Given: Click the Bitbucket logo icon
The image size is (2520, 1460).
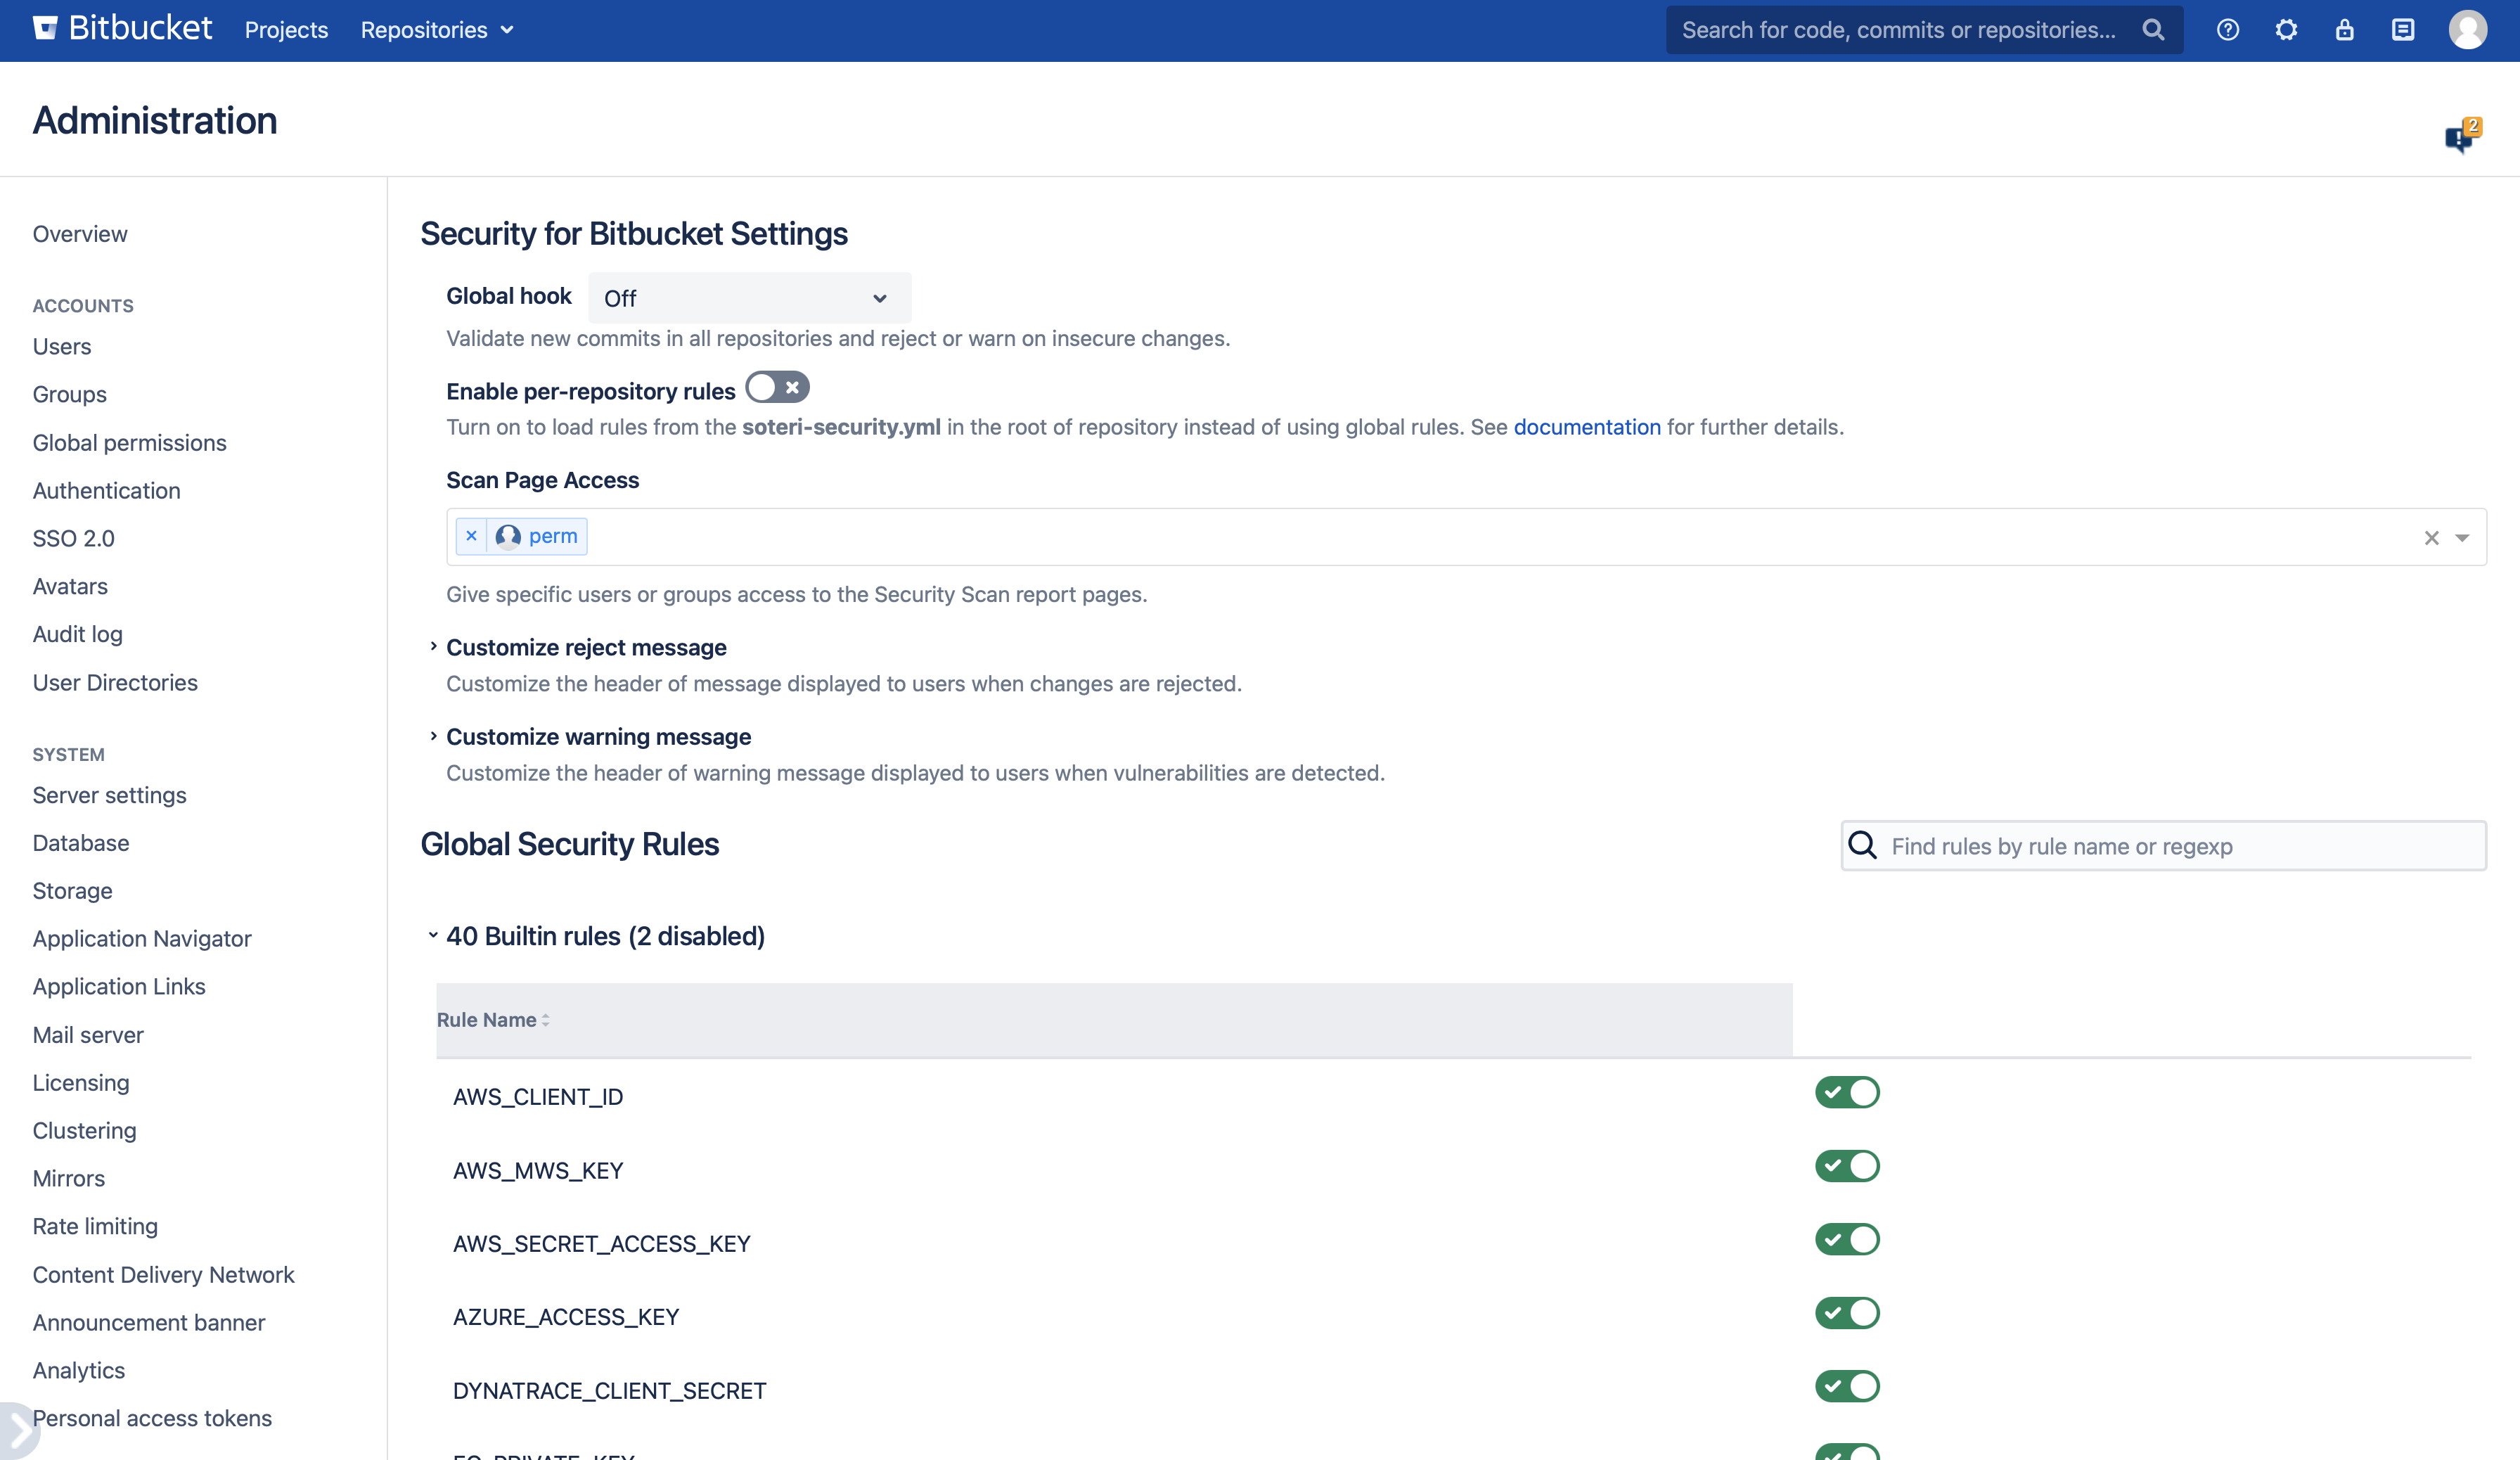Looking at the screenshot, I should (x=45, y=28).
